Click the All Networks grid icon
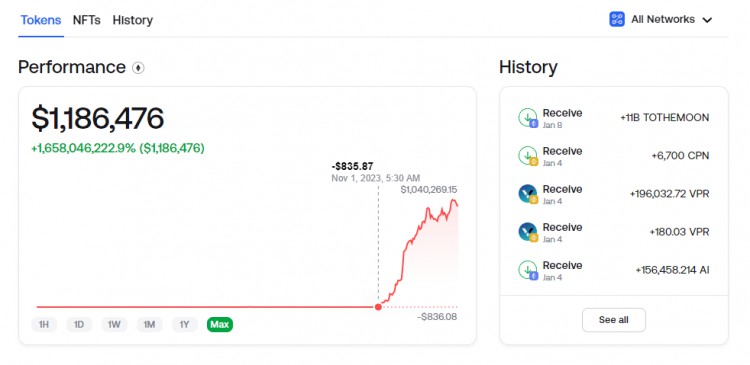This screenshot has width=750, height=365. tap(617, 20)
